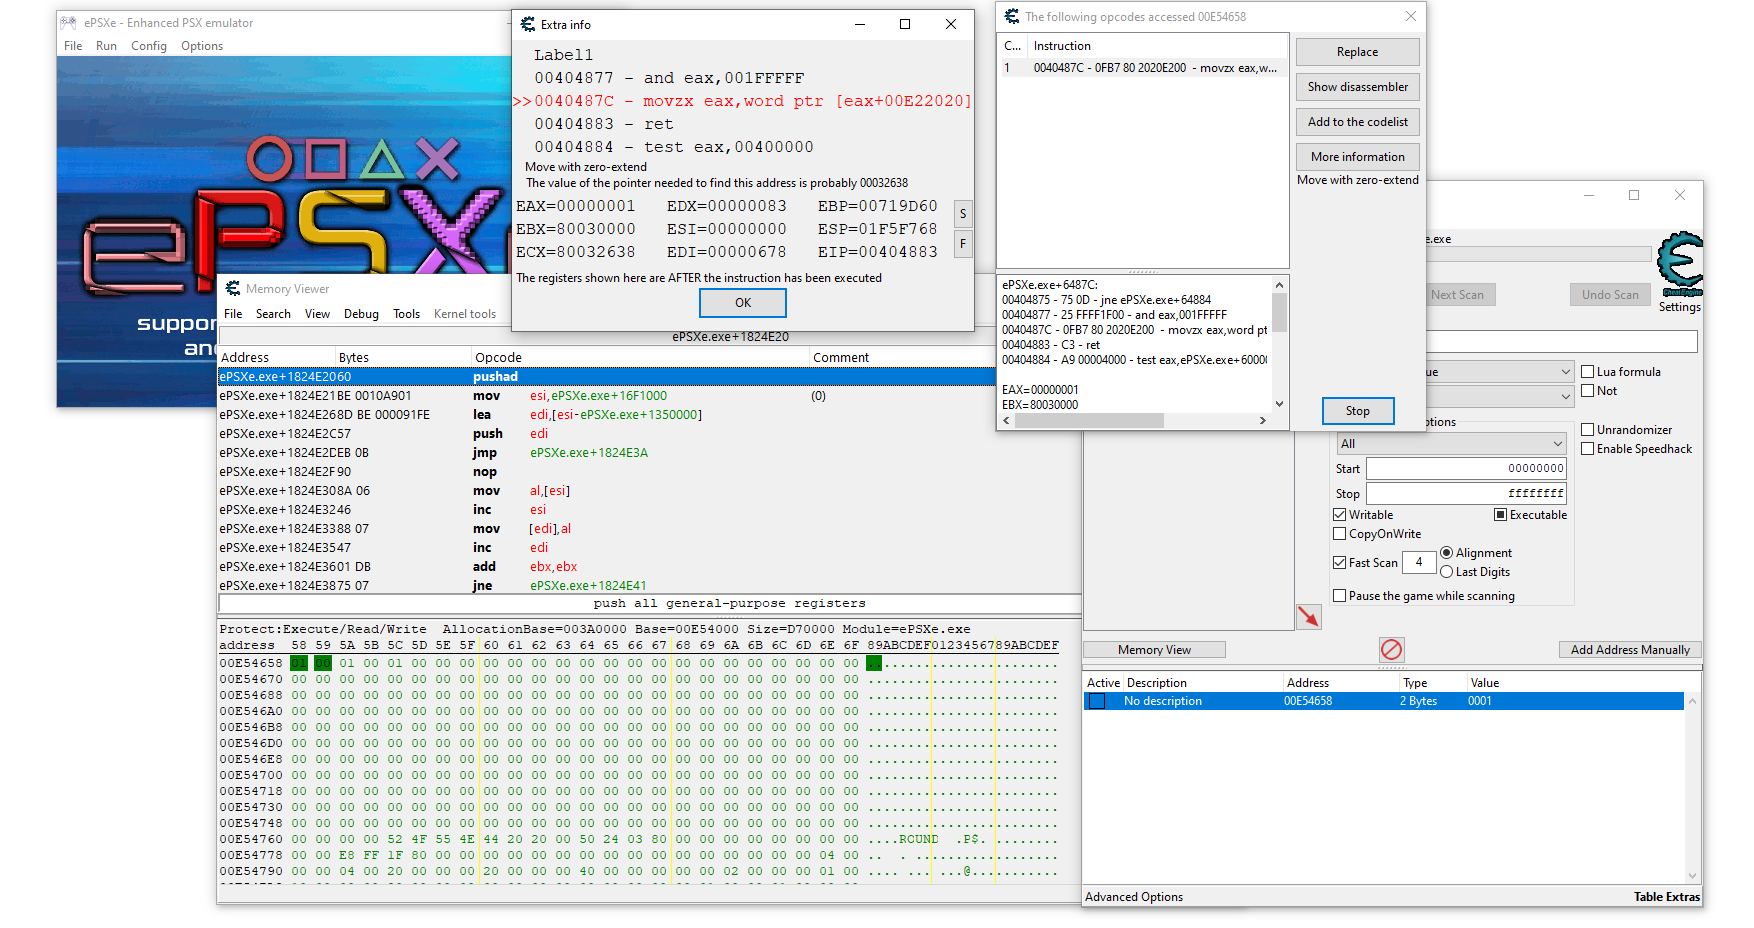Check Pause the game while scanning
Screen dimensions: 1754x928
pyautogui.click(x=1339, y=595)
